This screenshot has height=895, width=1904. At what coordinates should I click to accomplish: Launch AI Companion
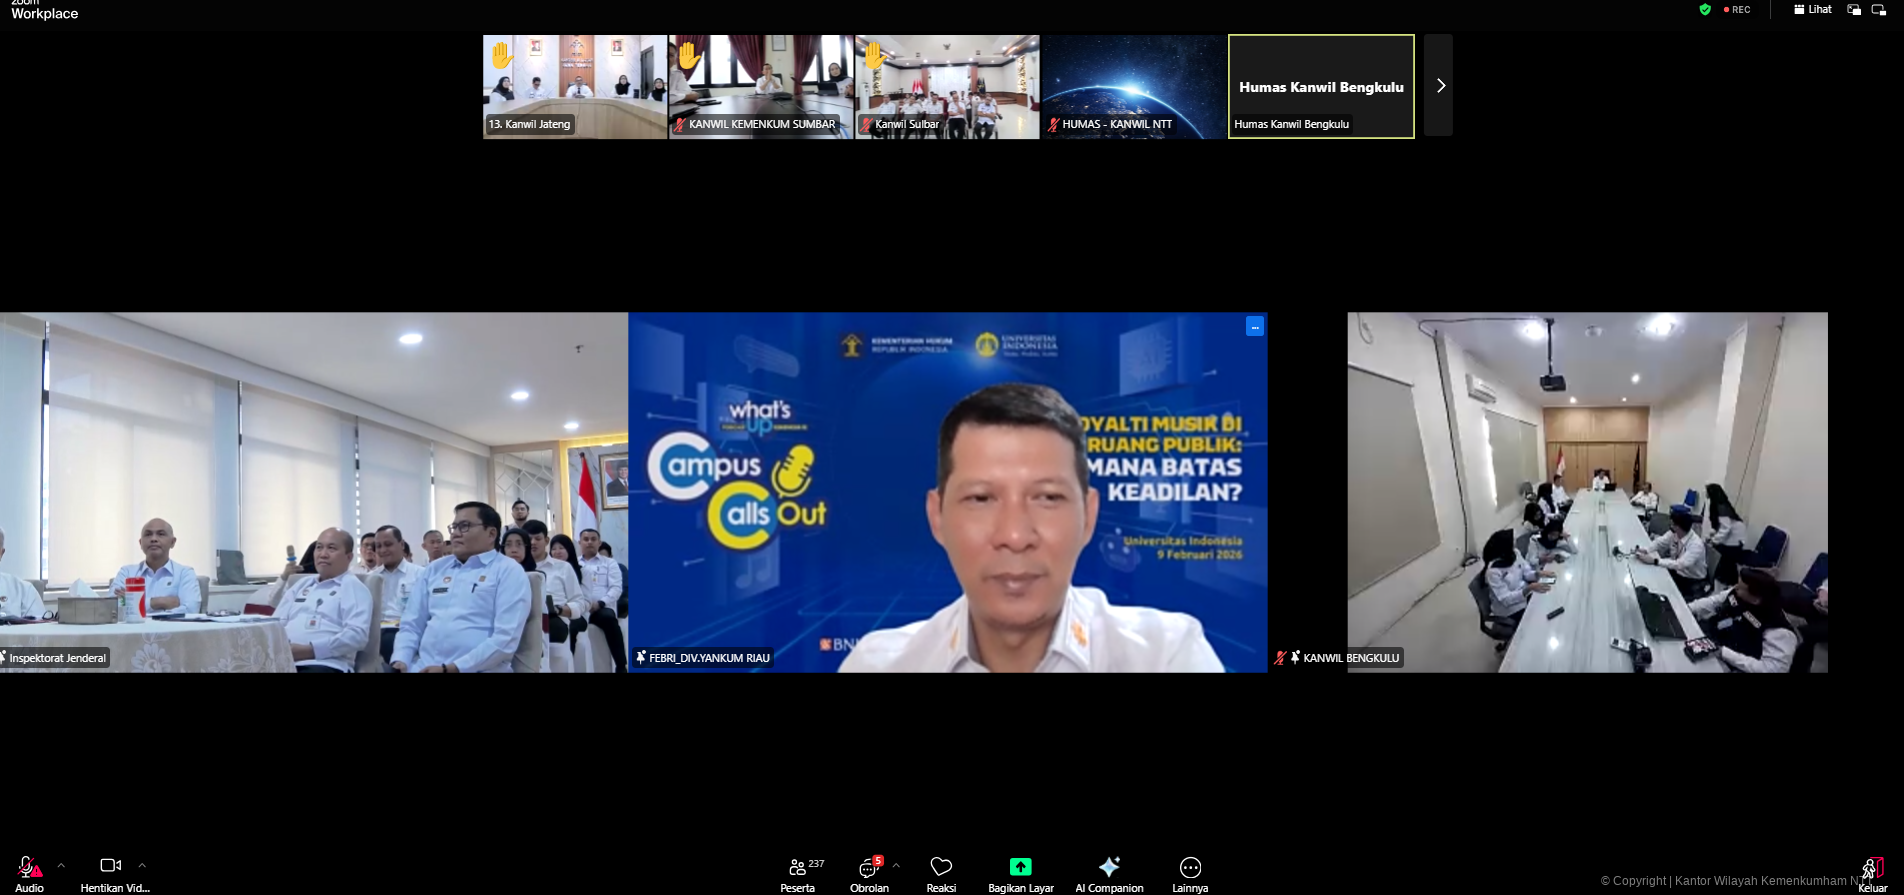1109,868
